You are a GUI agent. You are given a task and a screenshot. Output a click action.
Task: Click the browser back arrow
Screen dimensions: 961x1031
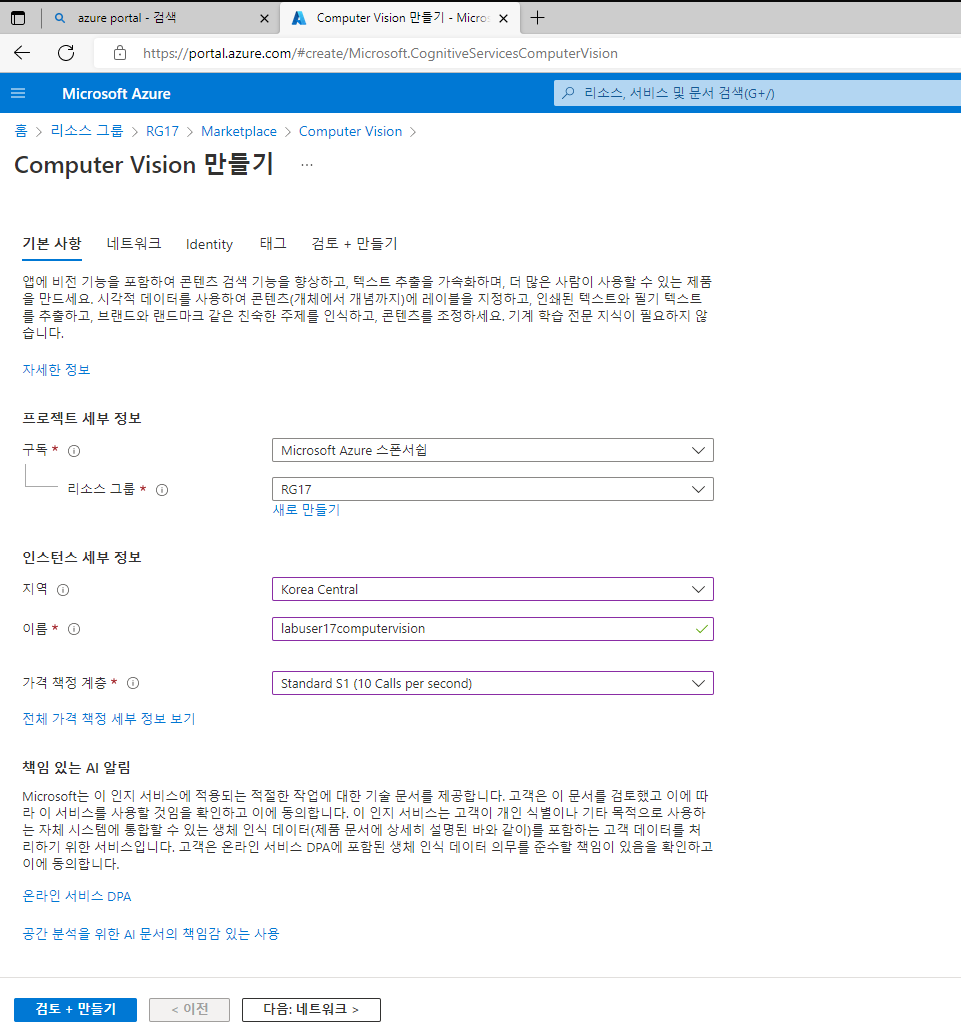(x=22, y=53)
